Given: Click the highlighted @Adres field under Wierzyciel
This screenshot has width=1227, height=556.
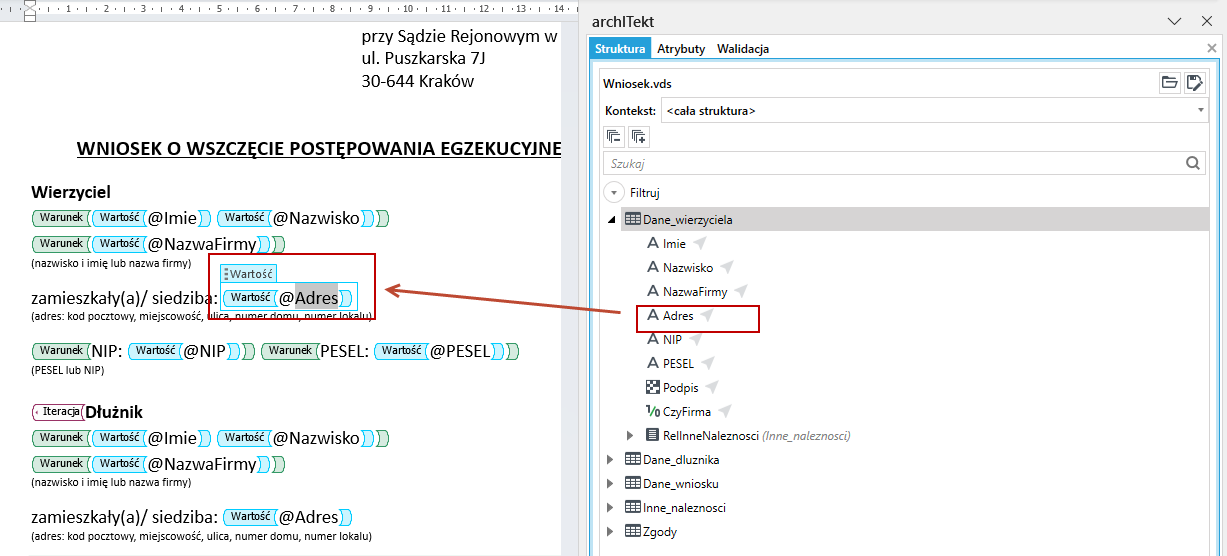Looking at the screenshot, I should [308, 297].
